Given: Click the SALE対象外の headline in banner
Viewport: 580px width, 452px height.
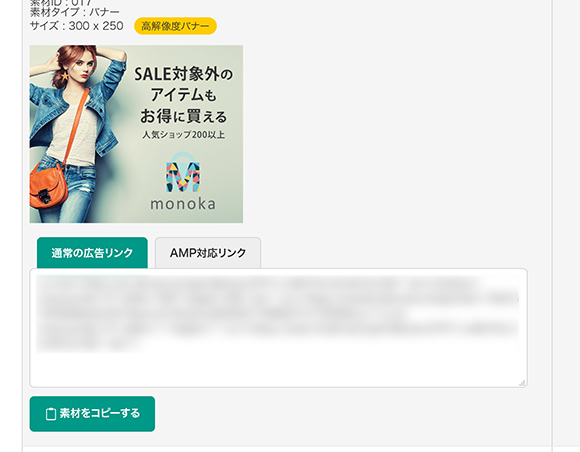Looking at the screenshot, I should pos(183,74).
